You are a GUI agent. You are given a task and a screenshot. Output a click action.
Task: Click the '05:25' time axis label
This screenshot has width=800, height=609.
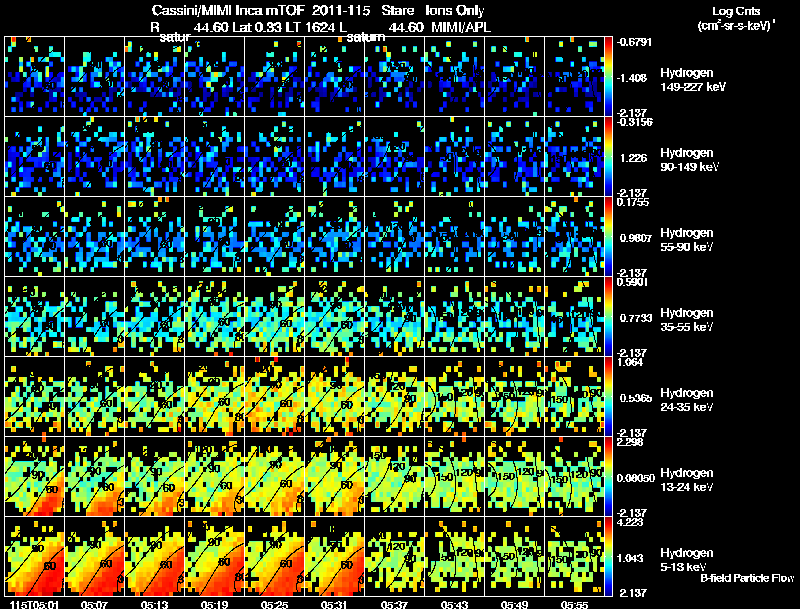click(274, 604)
